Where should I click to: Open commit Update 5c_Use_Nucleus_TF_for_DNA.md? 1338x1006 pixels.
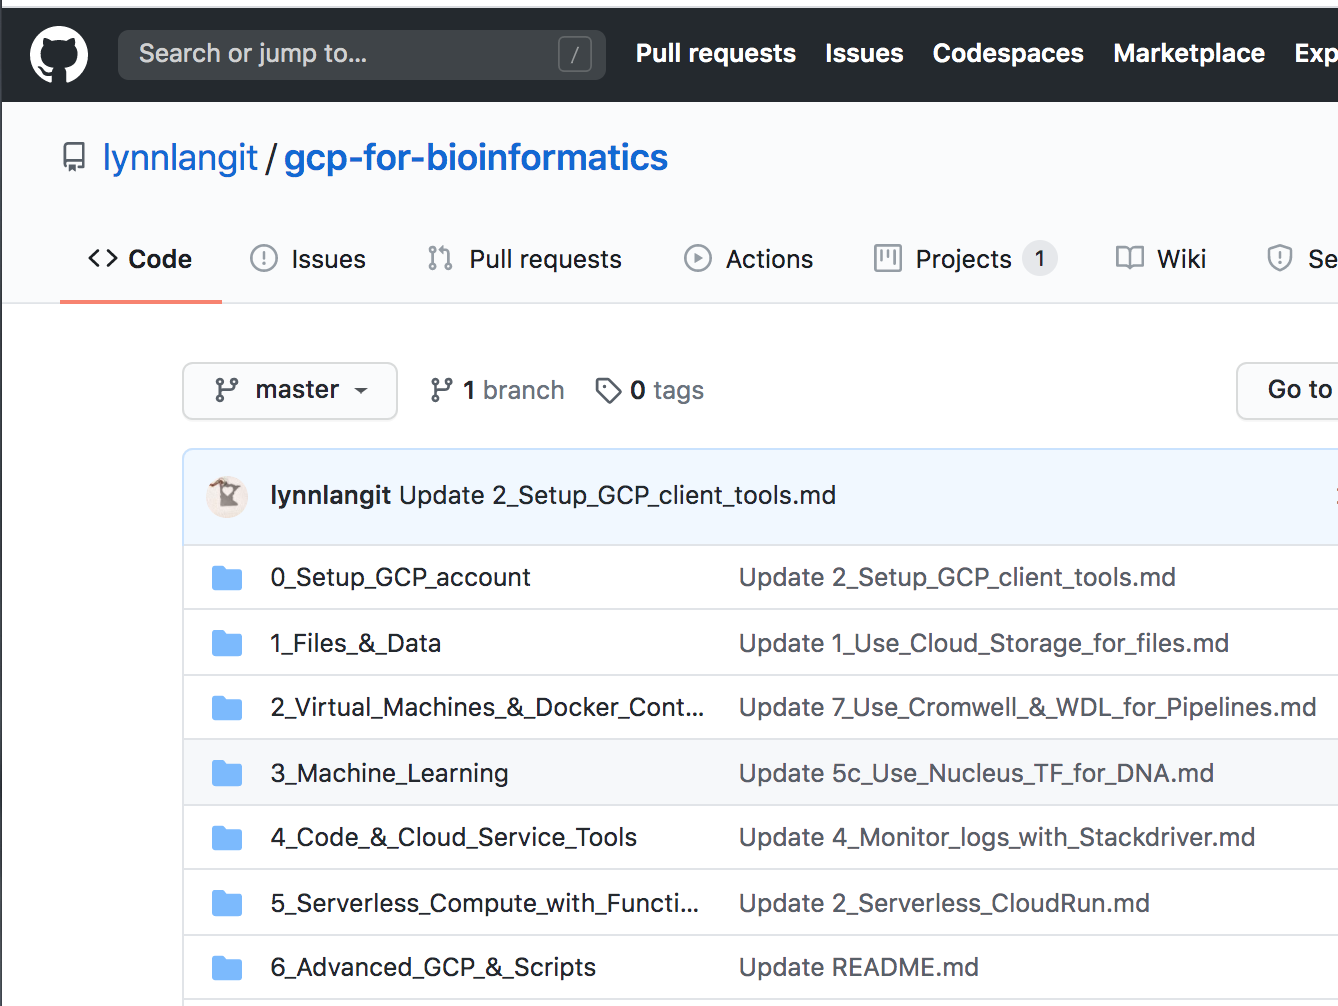[x=976, y=773]
